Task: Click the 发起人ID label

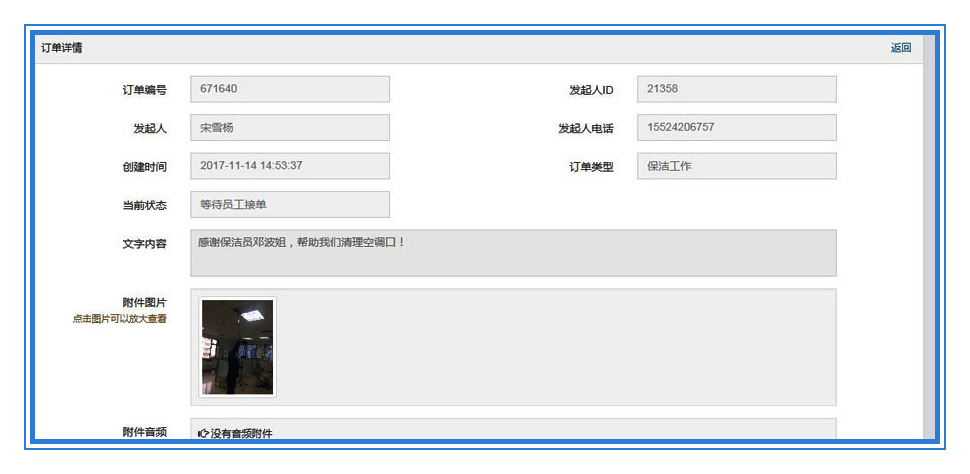Action: 591,90
